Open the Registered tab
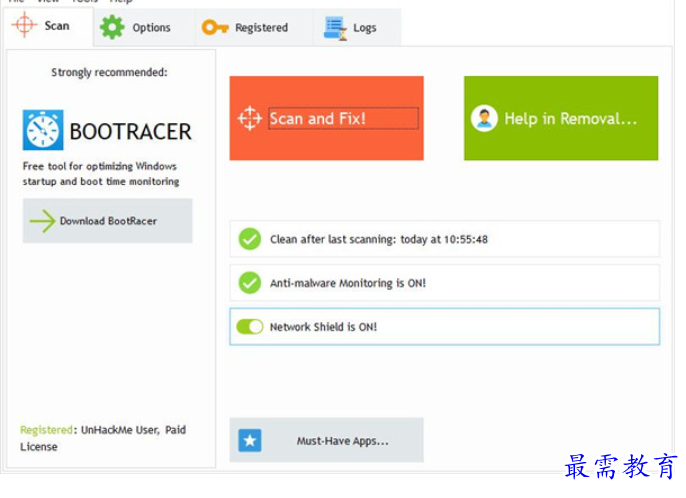The width and height of the screenshot is (686, 498). (x=254, y=28)
